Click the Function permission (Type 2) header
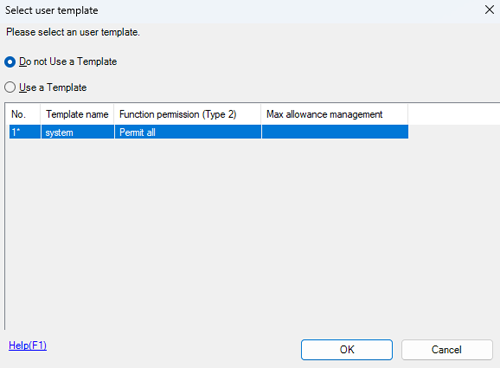 coord(187,114)
